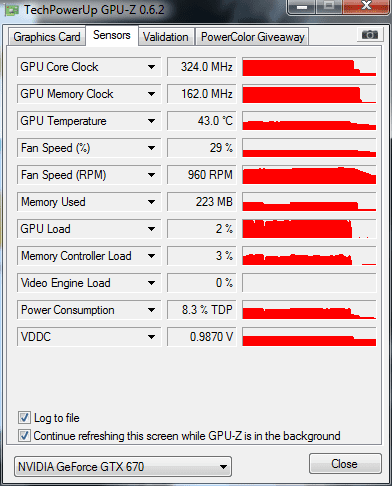
Task: Click the GPU Load history graph
Action: pyautogui.click(x=309, y=229)
